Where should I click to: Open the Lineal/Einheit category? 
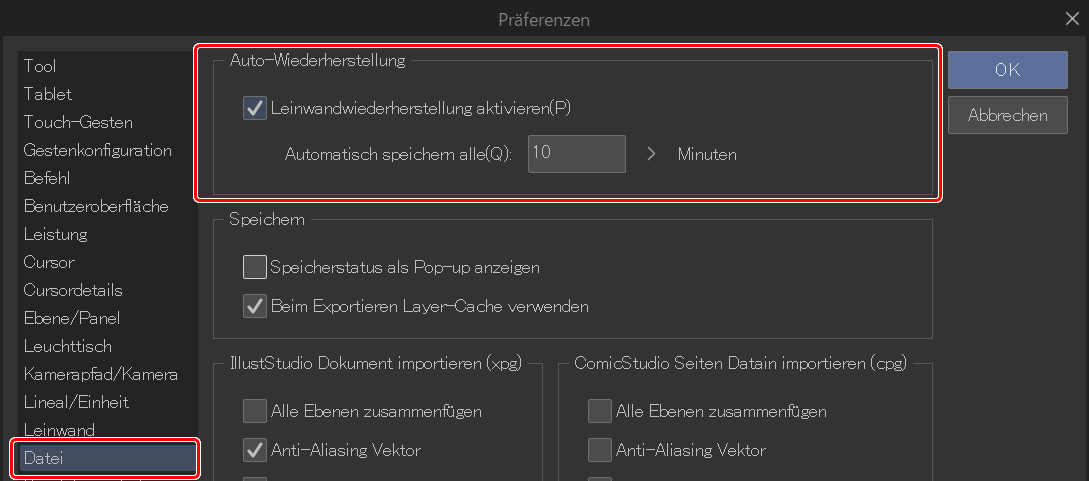coord(76,402)
